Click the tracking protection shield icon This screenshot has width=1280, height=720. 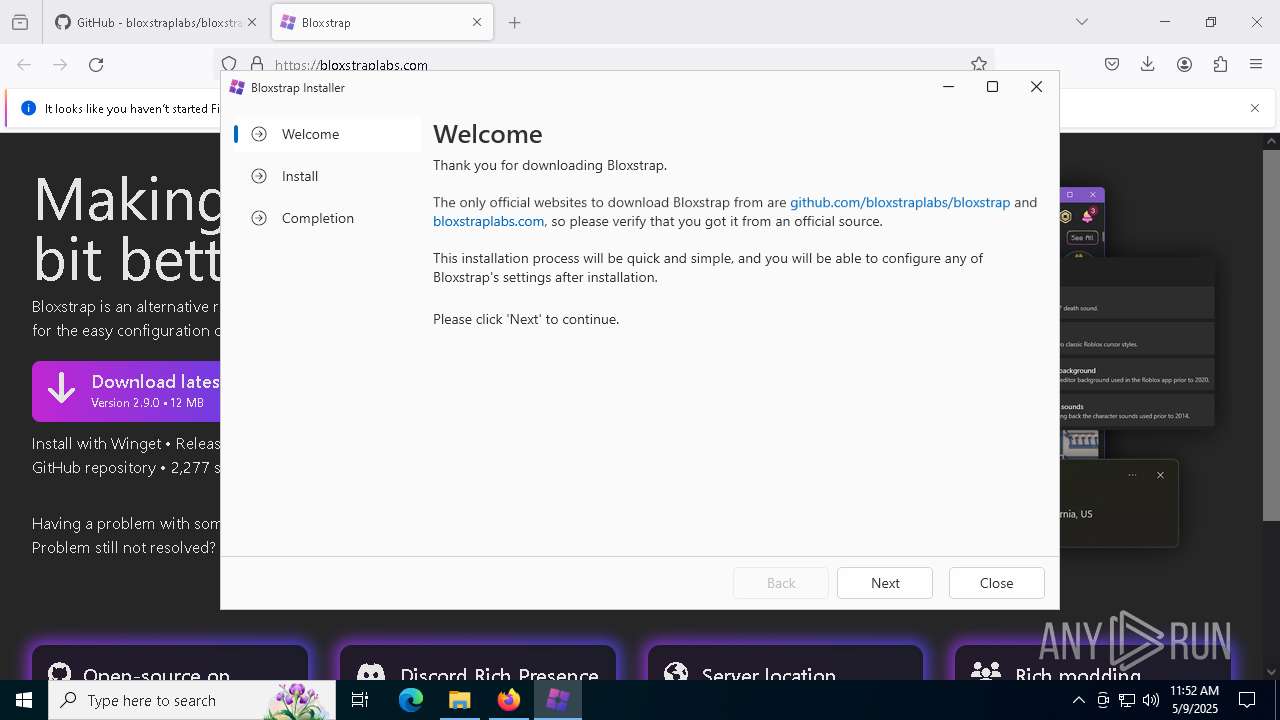[x=229, y=64]
